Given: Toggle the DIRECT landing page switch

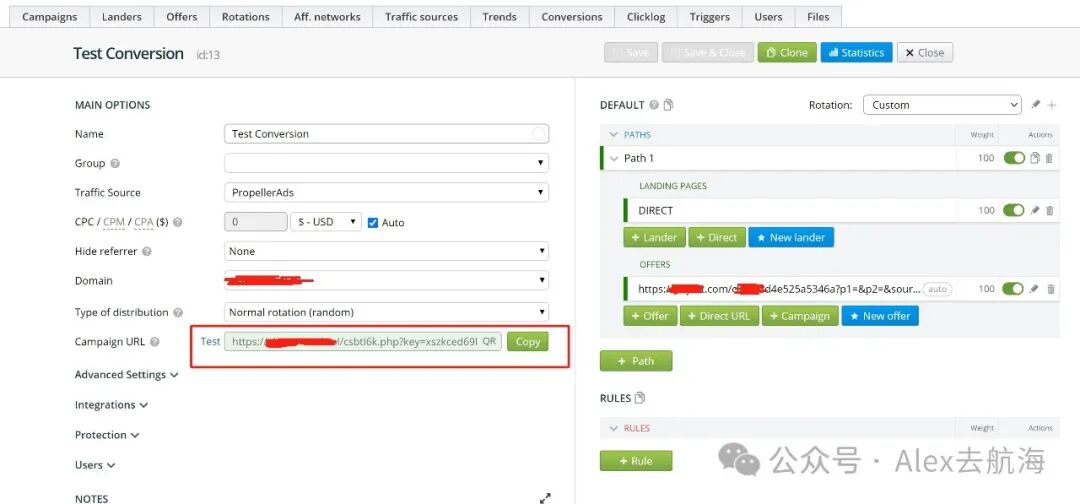Looking at the screenshot, I should [x=1014, y=210].
